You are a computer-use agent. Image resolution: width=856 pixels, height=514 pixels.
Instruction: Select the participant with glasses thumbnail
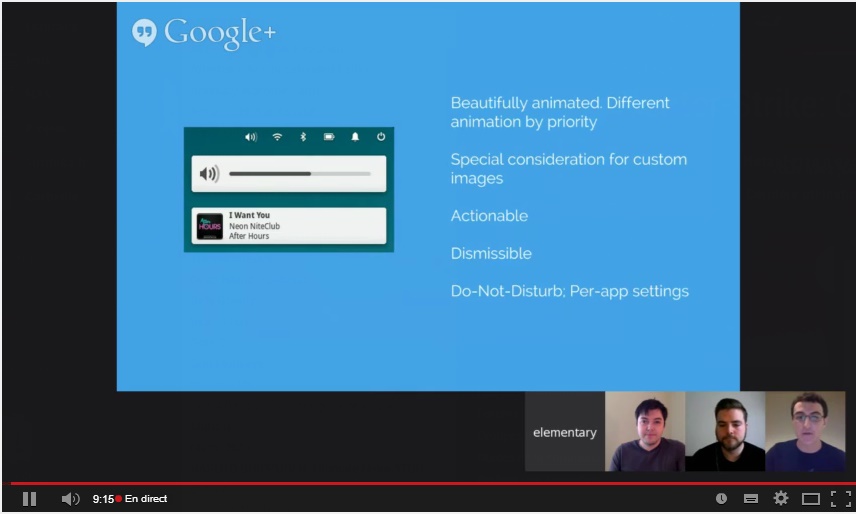(805, 432)
